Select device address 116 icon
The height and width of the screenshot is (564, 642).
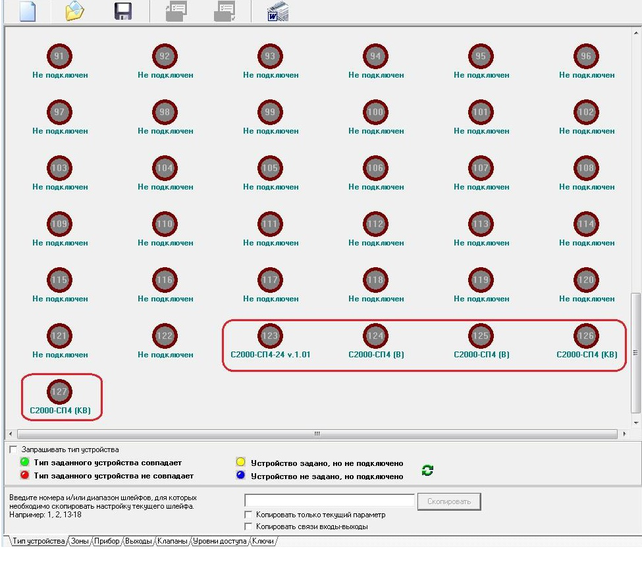click(165, 280)
